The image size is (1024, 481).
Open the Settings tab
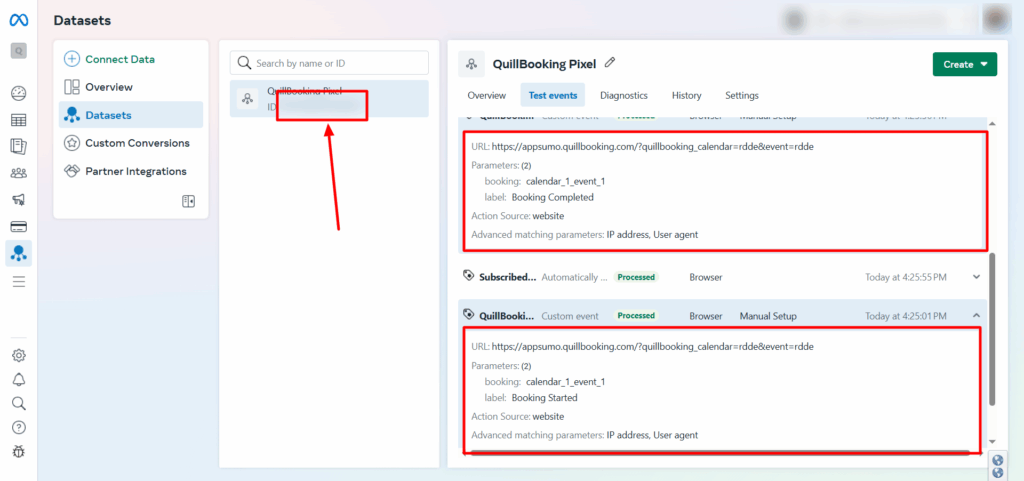[x=741, y=95]
